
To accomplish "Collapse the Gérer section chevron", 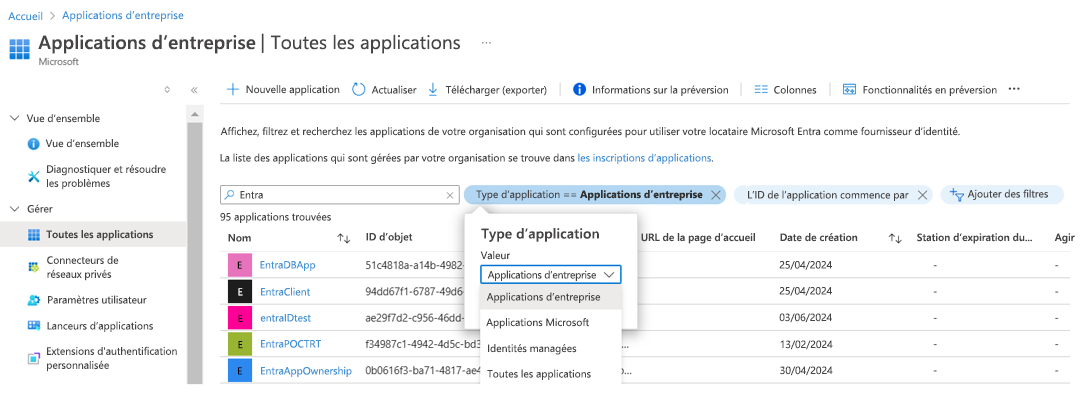I will point(15,209).
